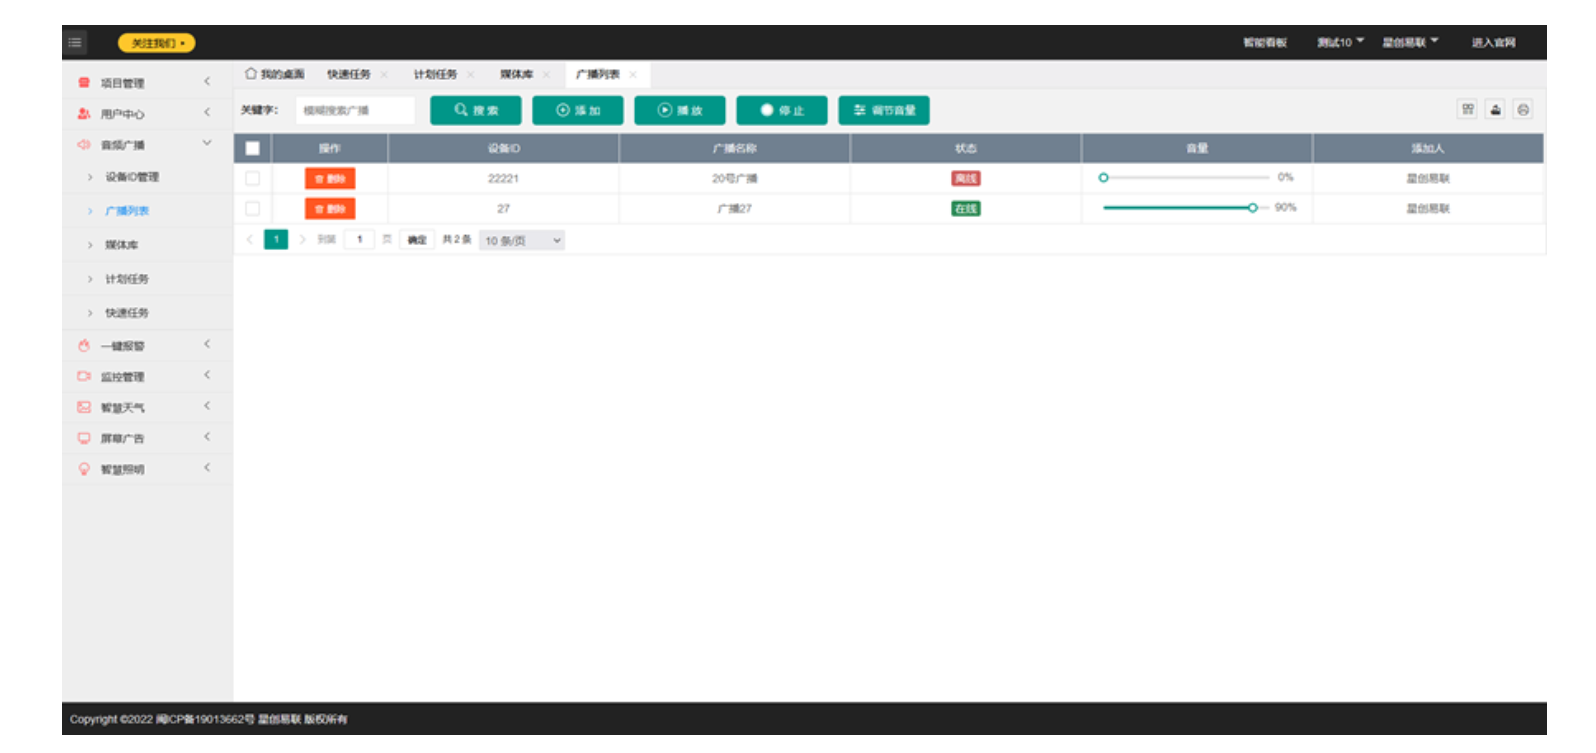The image size is (1596, 753).
Task: Click the volume slider handle for 广播27
Action: [1252, 207]
